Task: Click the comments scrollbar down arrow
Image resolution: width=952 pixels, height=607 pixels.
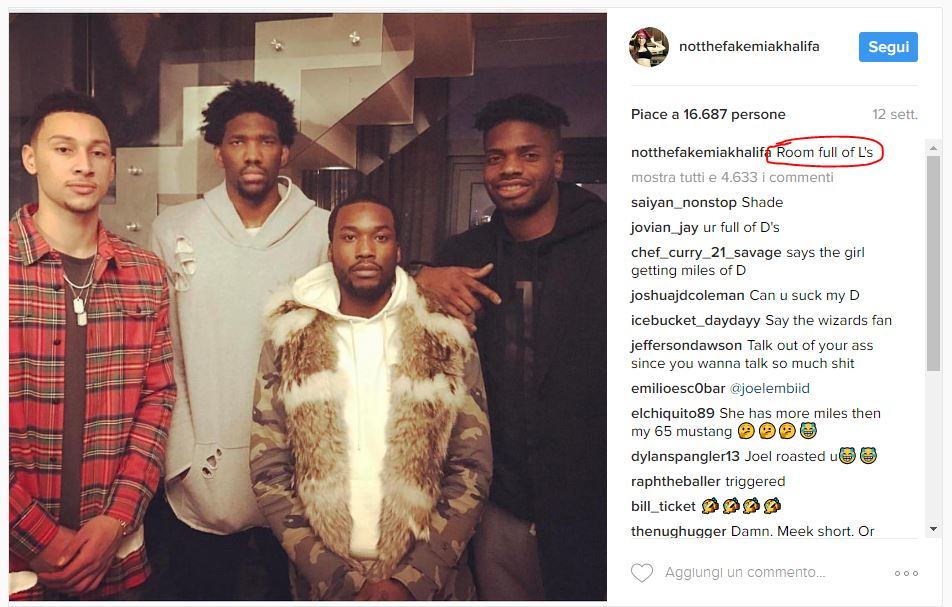Action: pyautogui.click(x=933, y=529)
